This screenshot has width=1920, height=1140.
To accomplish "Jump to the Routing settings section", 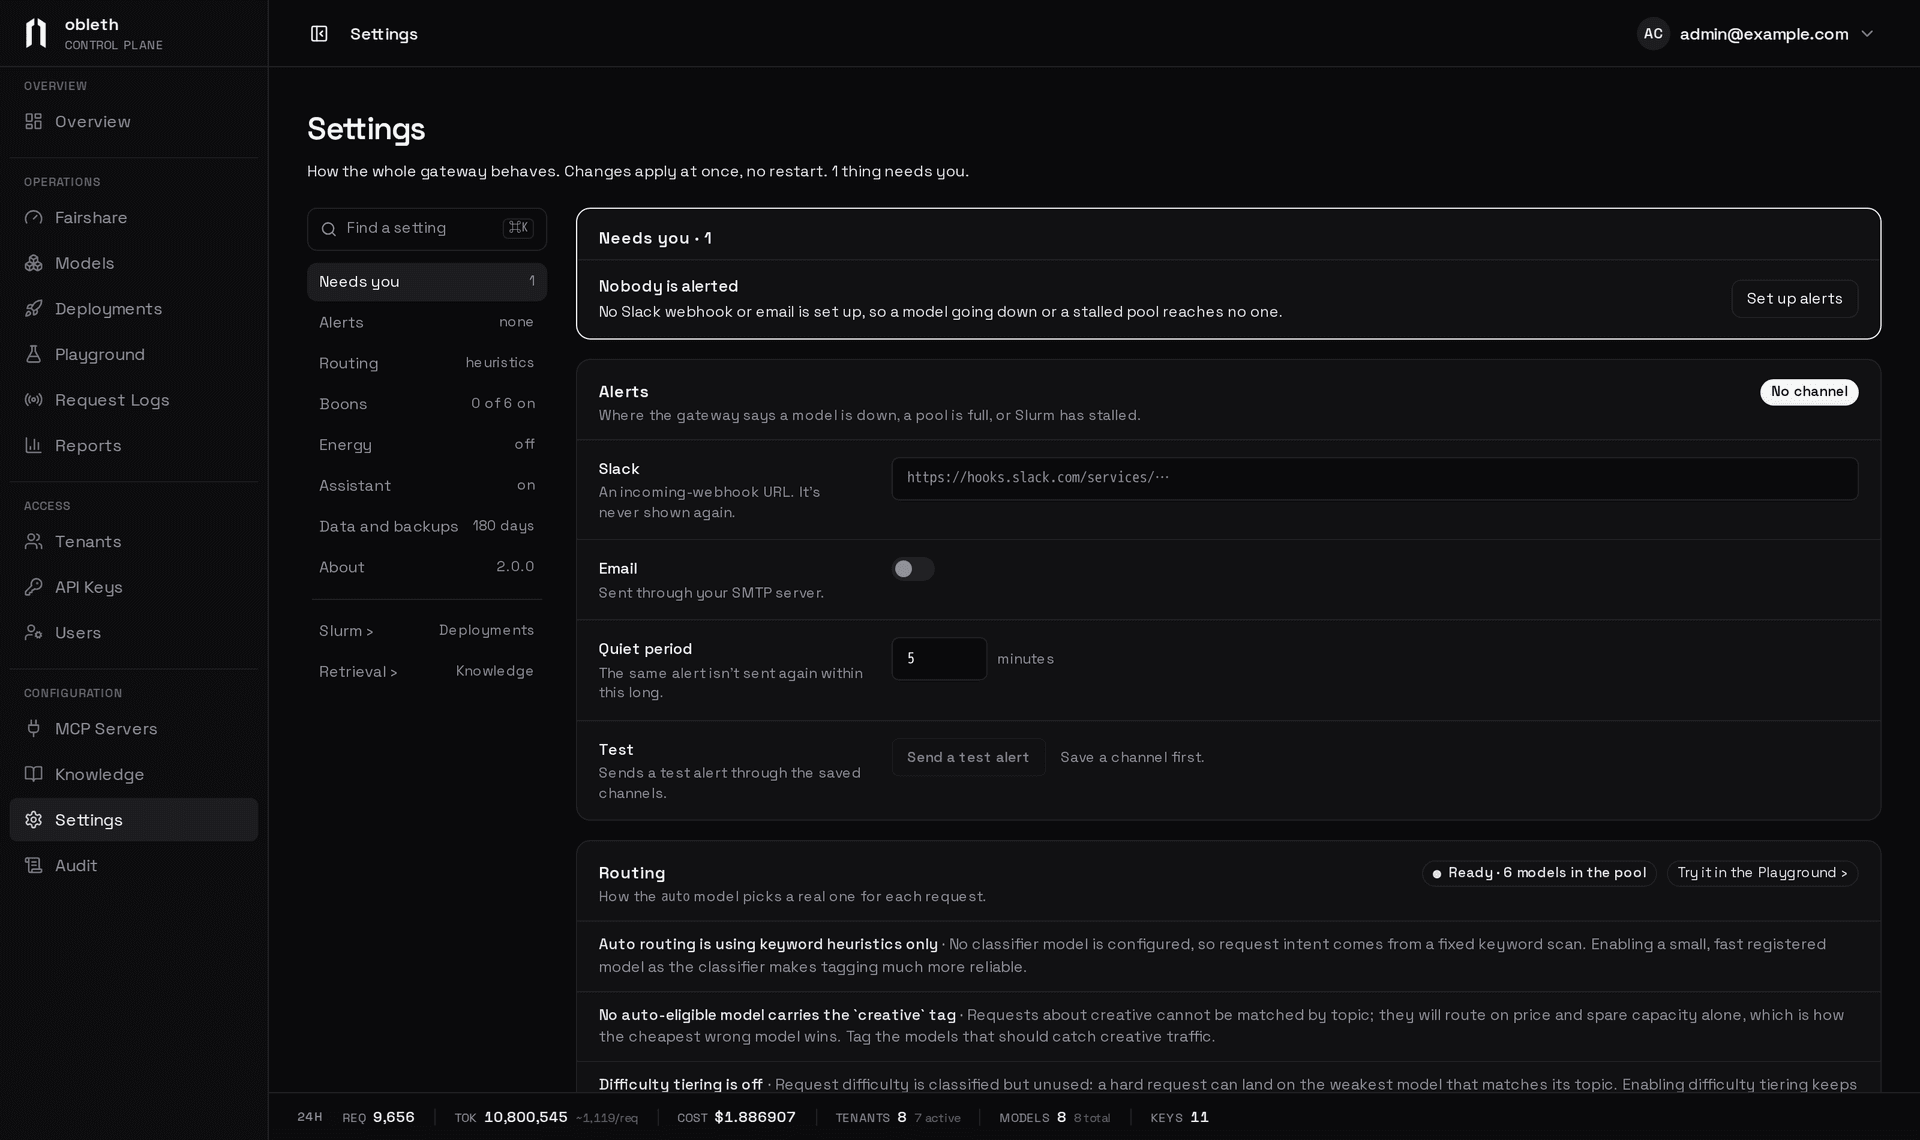I will [427, 363].
